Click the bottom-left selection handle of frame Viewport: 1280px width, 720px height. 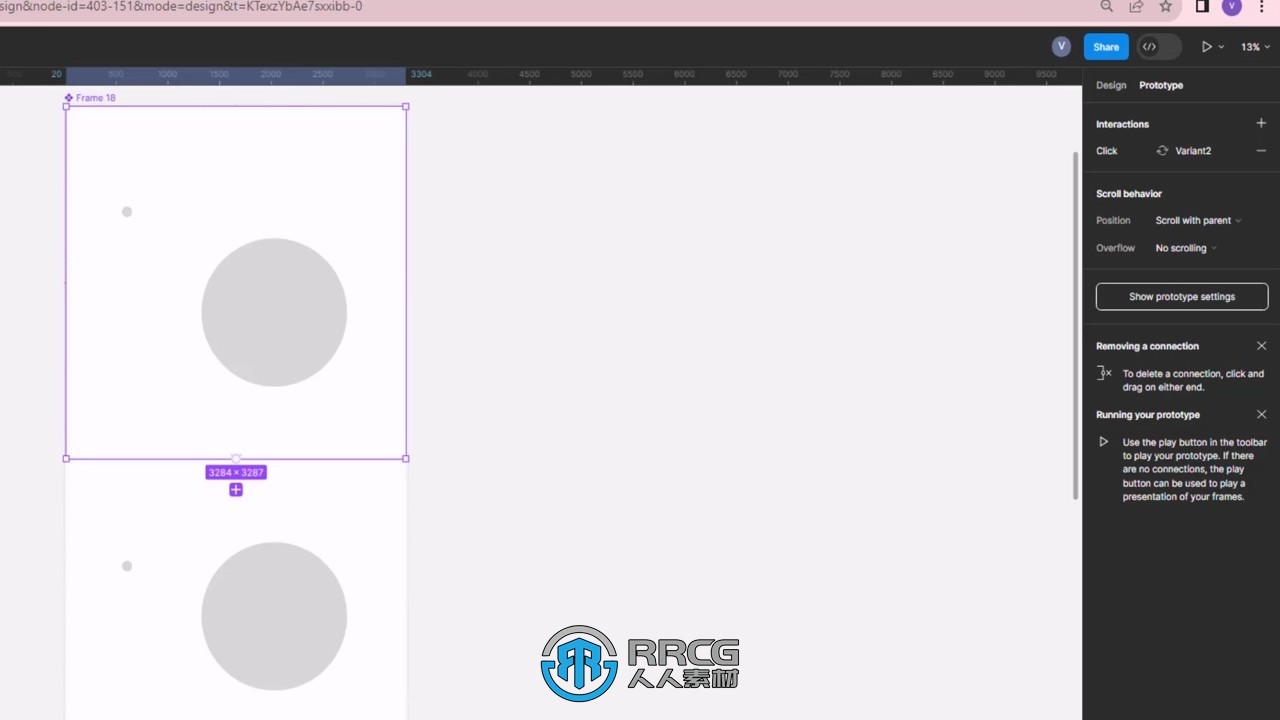click(x=66, y=459)
